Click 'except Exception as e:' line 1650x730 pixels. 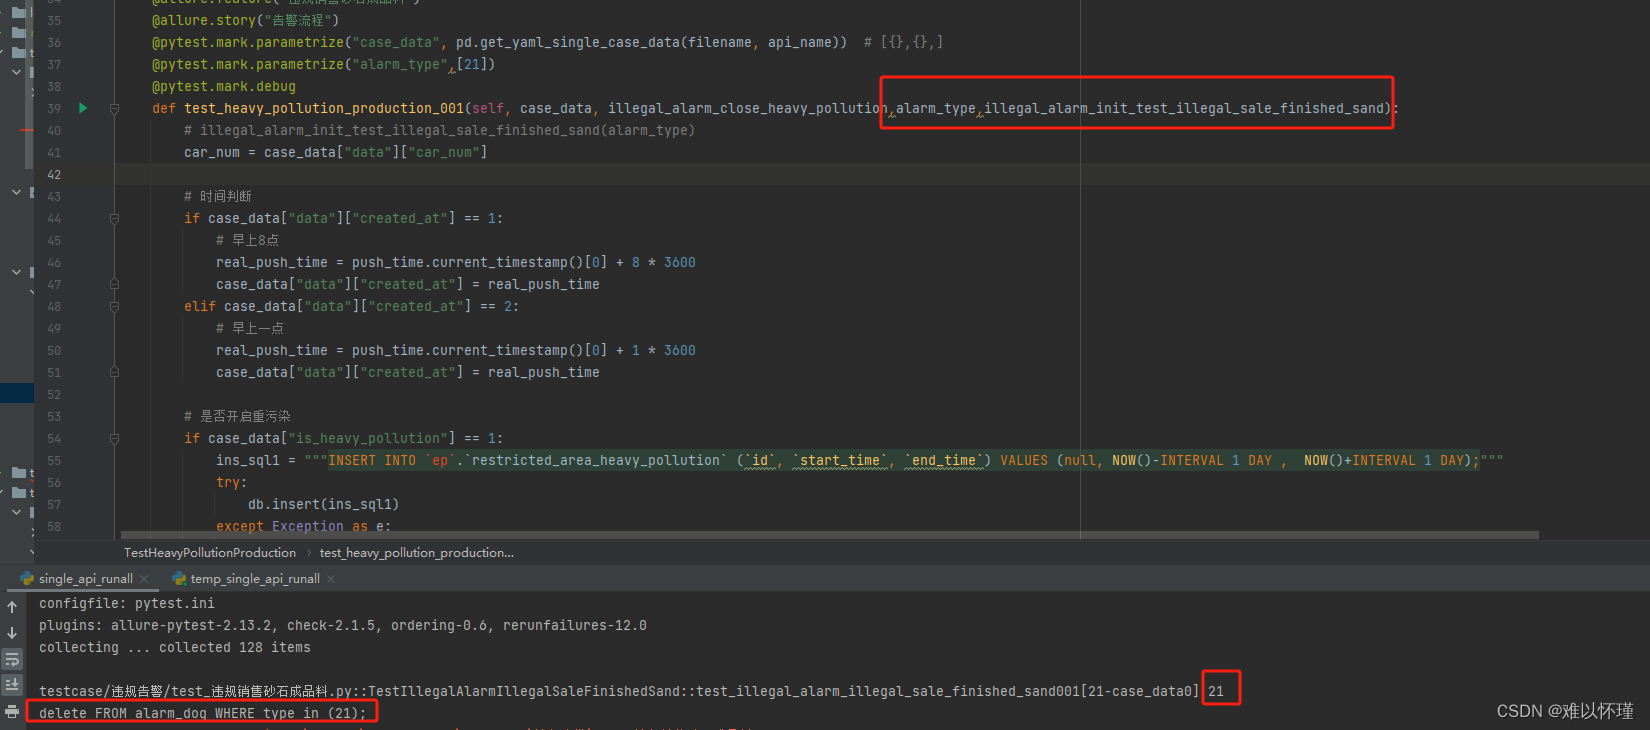304,526
